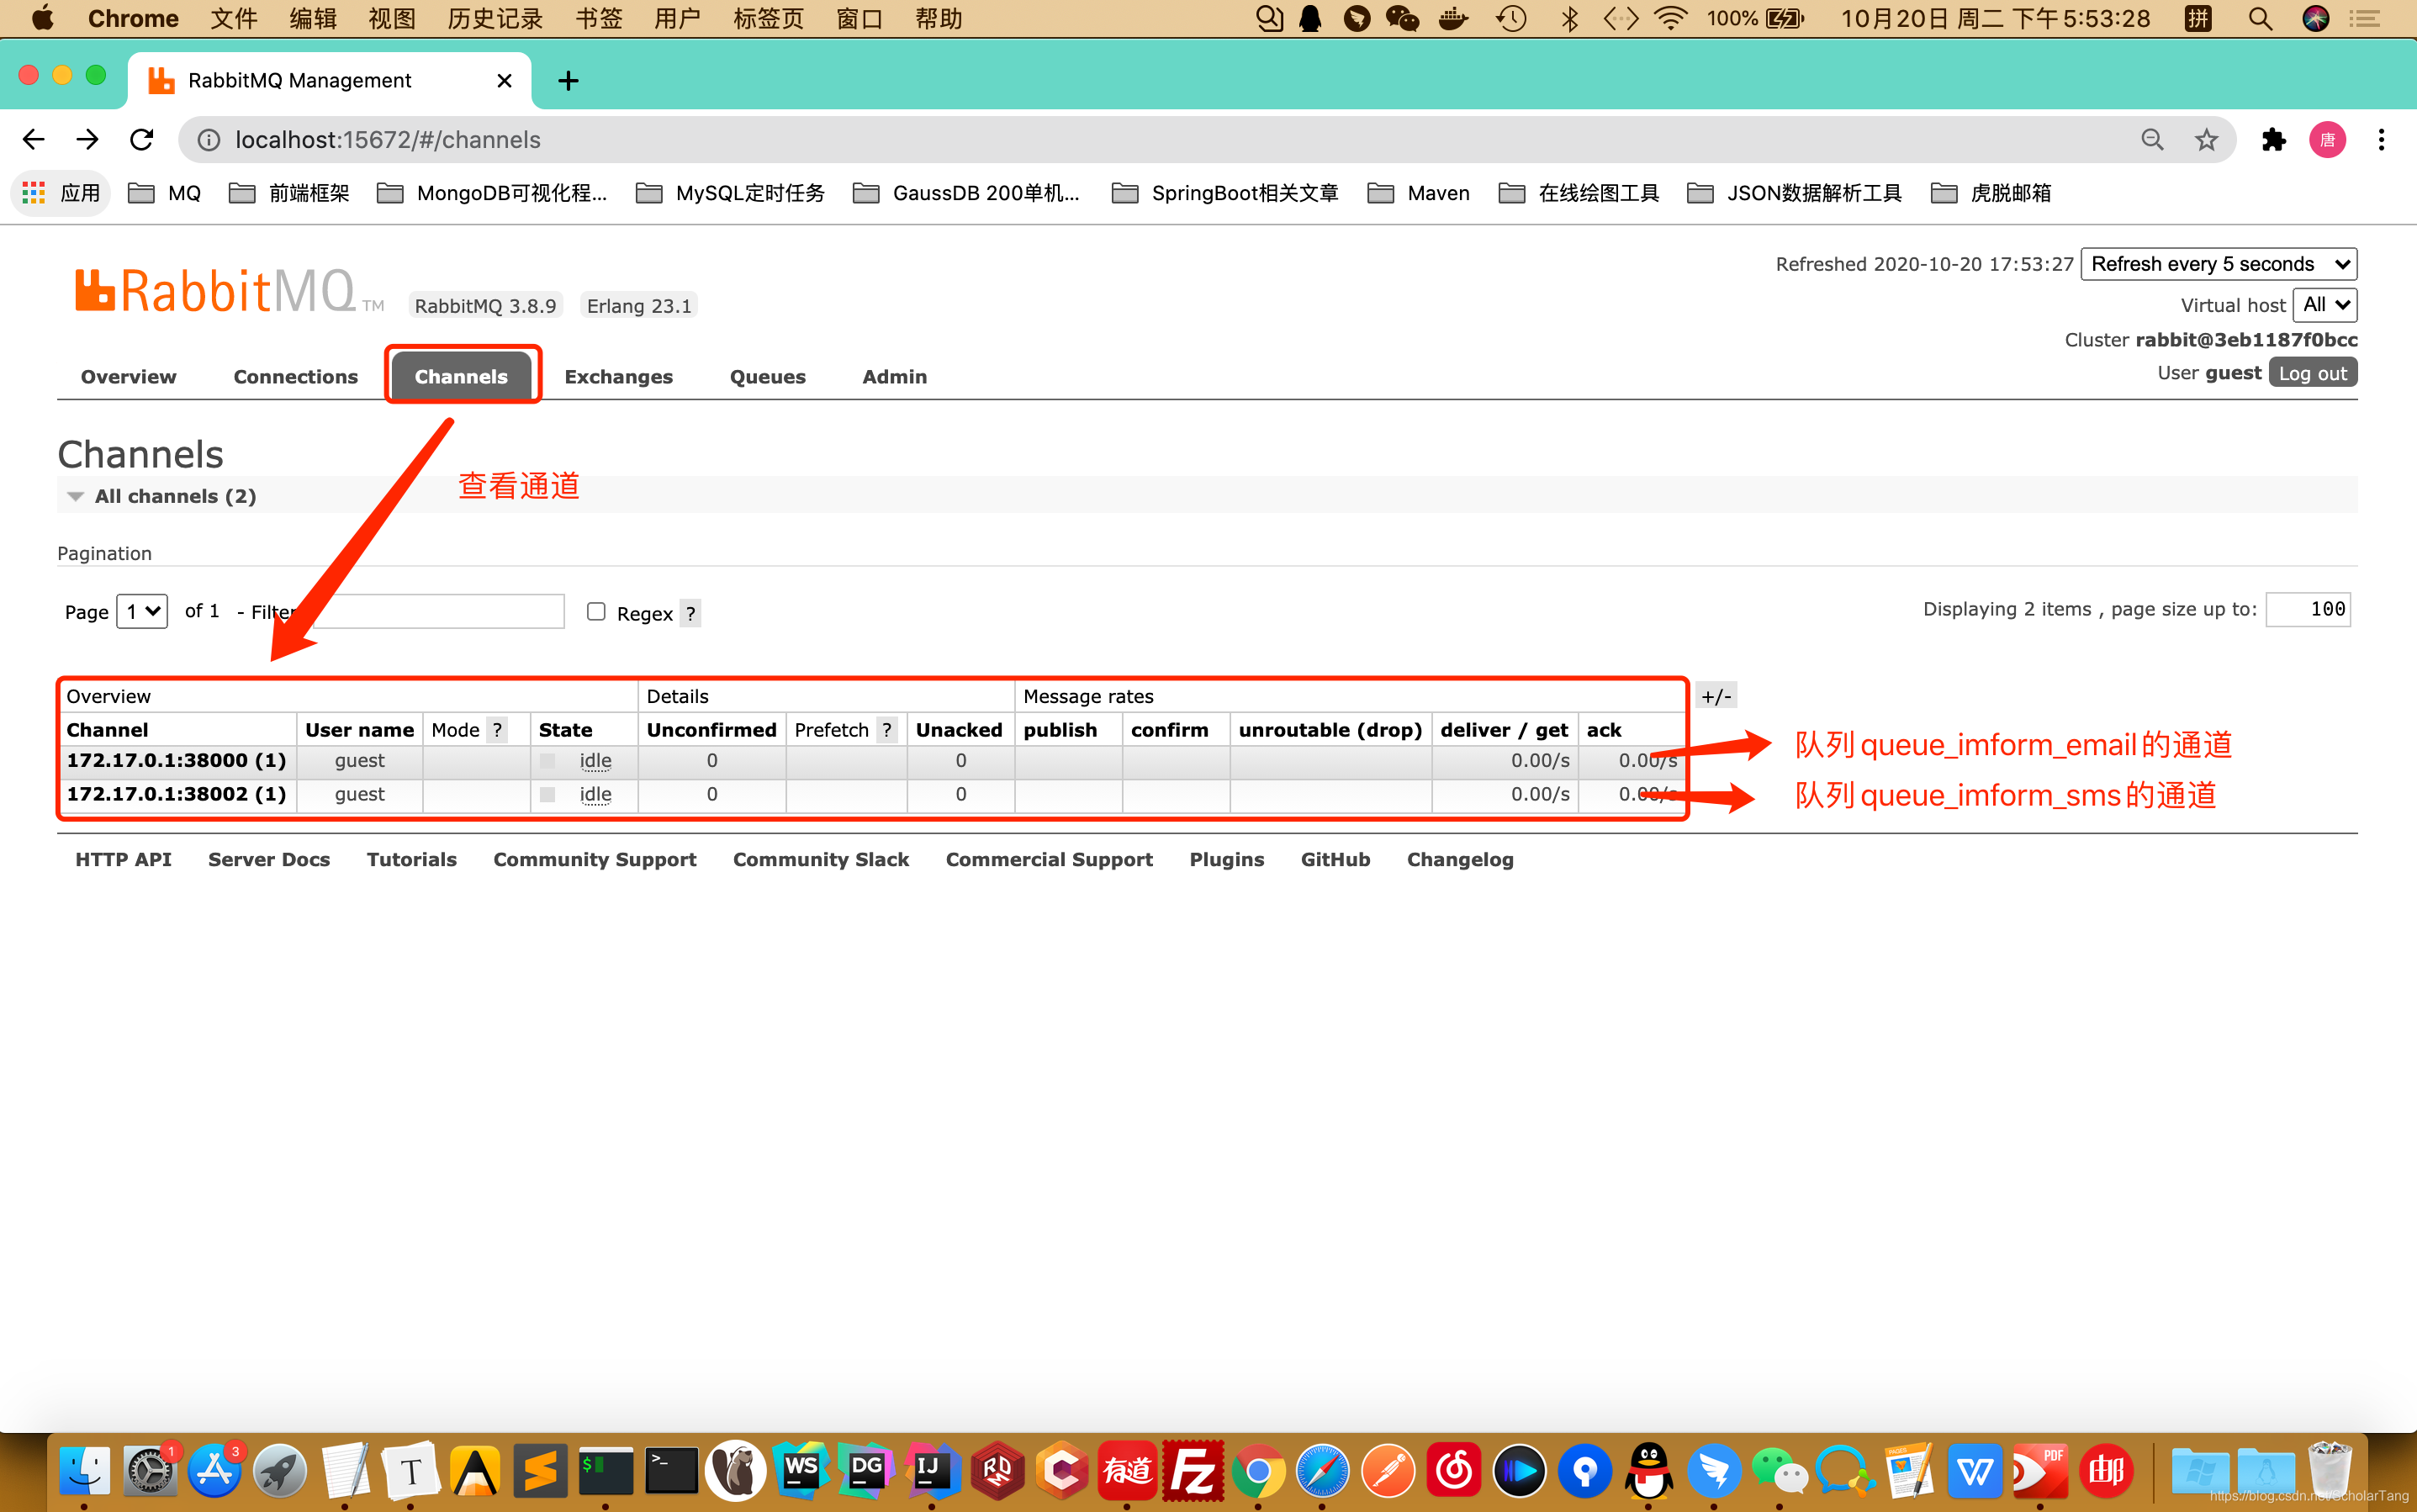Click the Filter text field
Image resolution: width=2417 pixels, height=1512 pixels.
[x=438, y=611]
